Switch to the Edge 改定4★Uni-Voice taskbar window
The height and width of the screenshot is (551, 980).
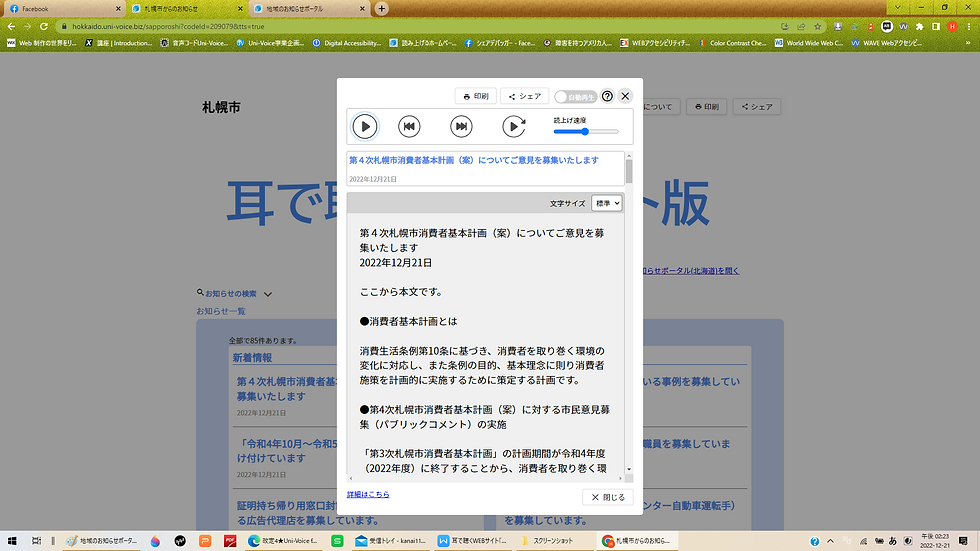pyautogui.click(x=283, y=541)
